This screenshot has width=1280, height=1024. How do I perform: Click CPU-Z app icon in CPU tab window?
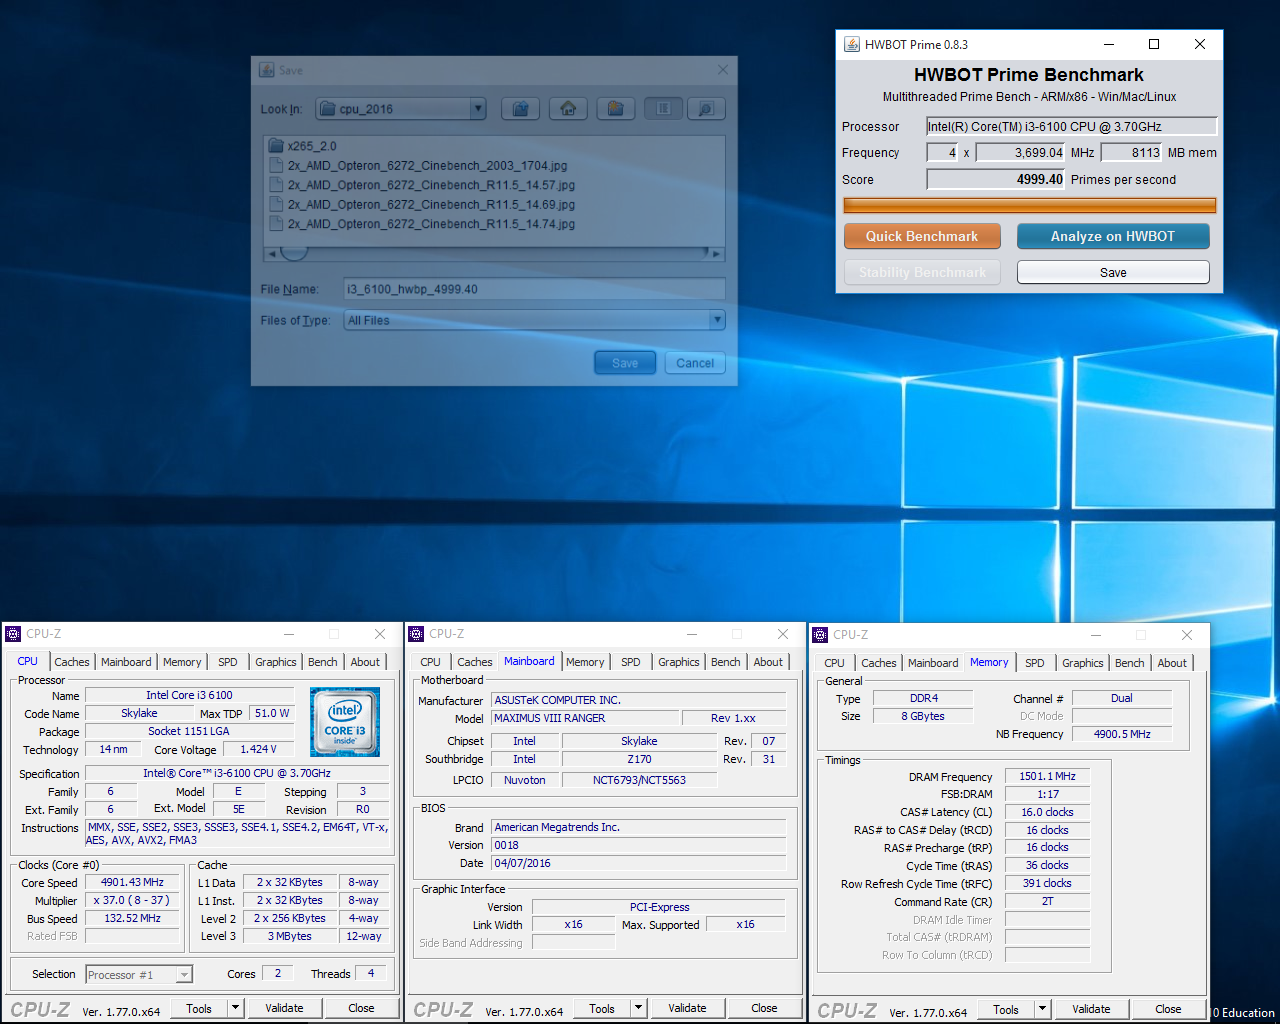(x=13, y=634)
